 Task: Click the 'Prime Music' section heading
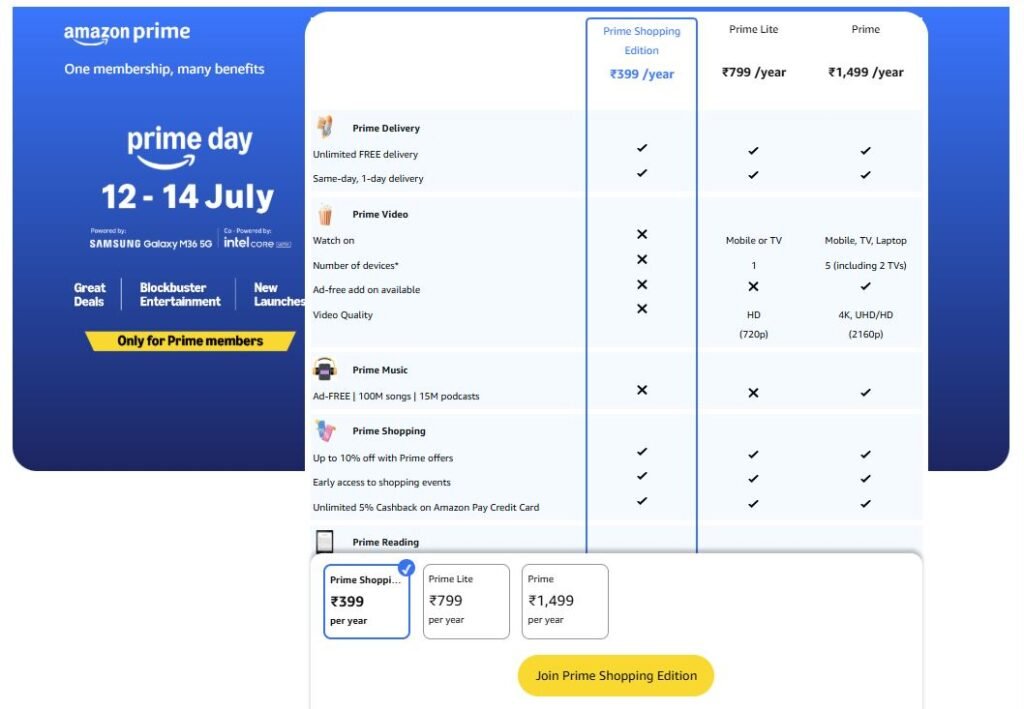click(380, 370)
